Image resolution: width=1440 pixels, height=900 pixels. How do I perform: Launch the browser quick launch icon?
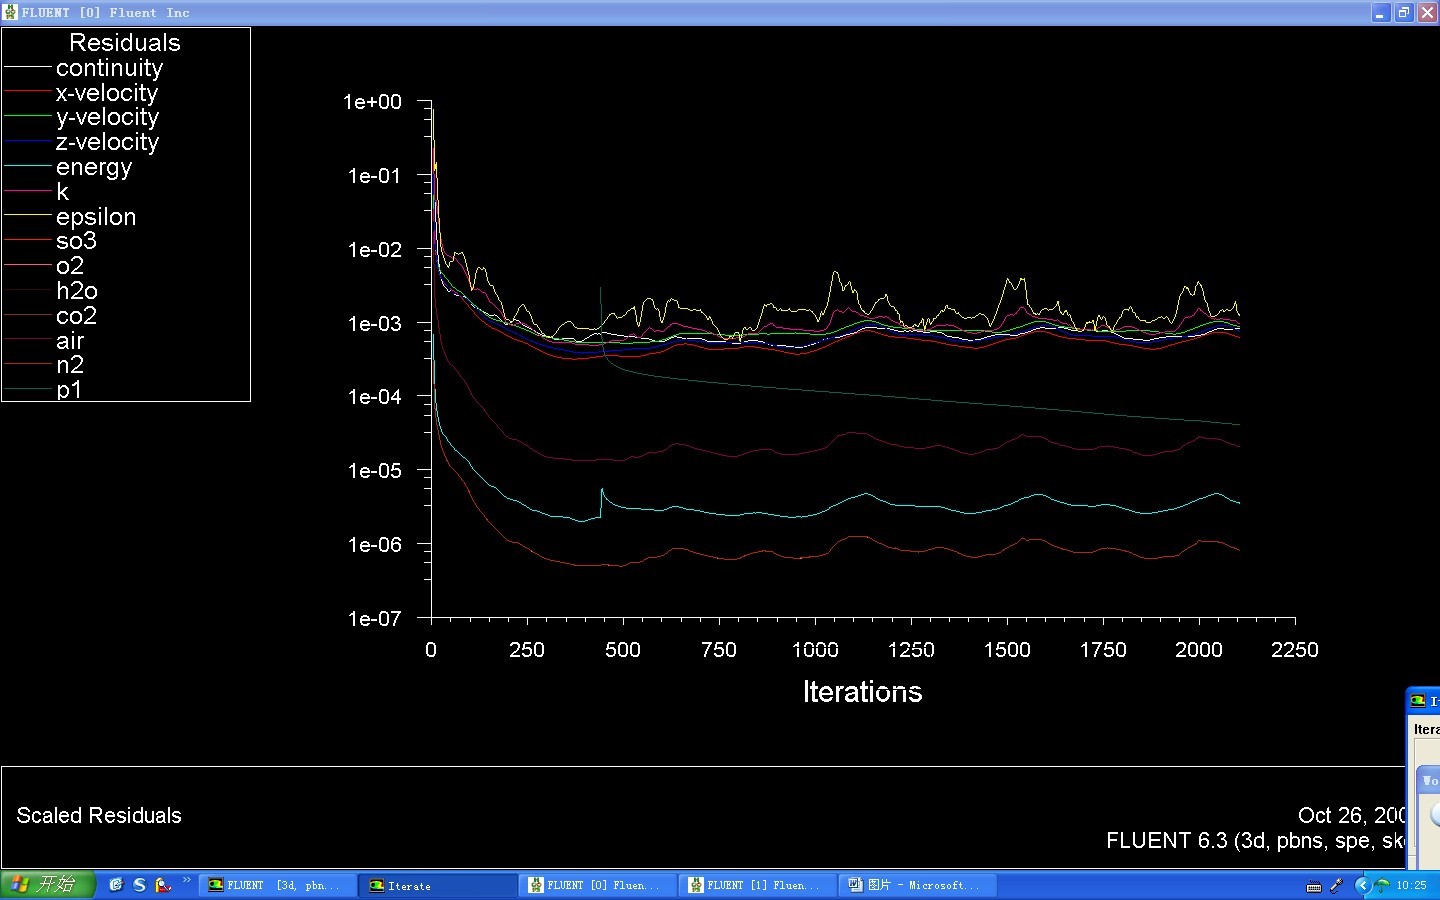click(116, 885)
